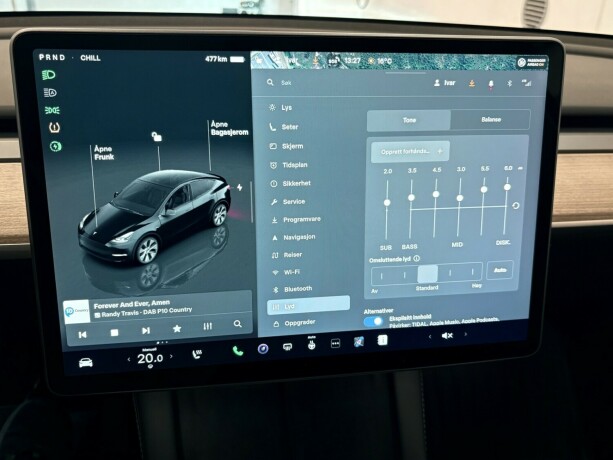Toggle the headlights indicator icon
Image resolution: width=613 pixels, height=460 pixels.
[48, 75]
